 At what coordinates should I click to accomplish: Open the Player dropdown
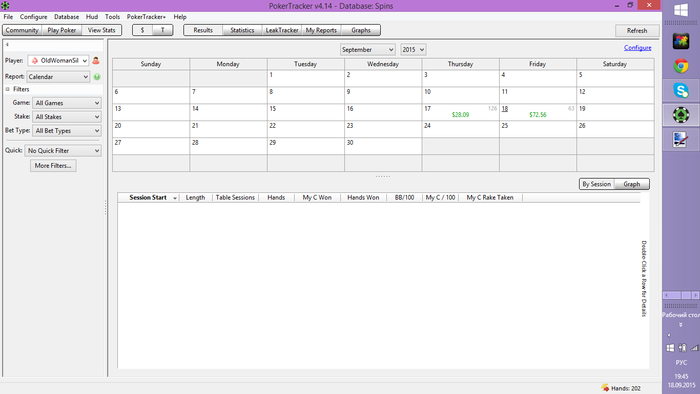[x=58, y=61]
